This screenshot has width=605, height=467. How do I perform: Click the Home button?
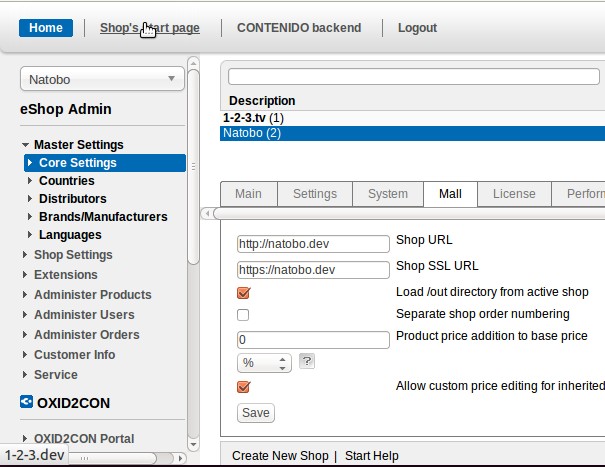[x=45, y=28]
